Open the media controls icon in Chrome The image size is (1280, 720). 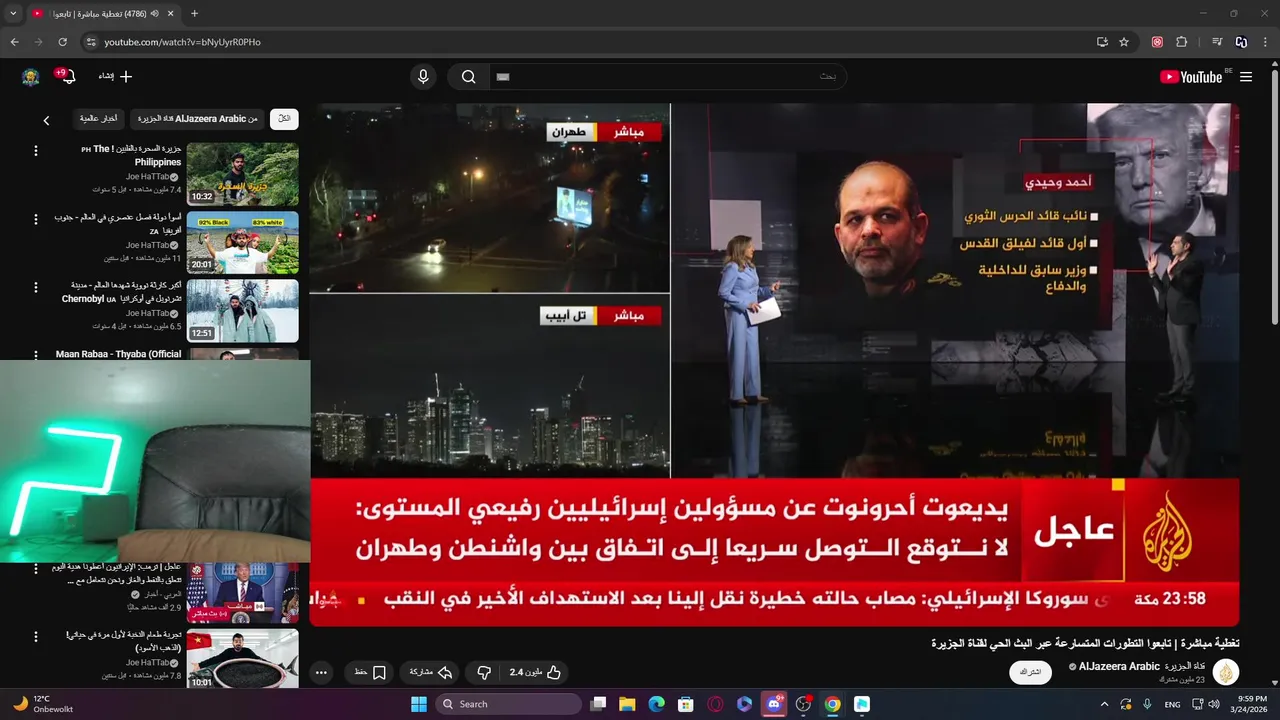click(x=1217, y=42)
